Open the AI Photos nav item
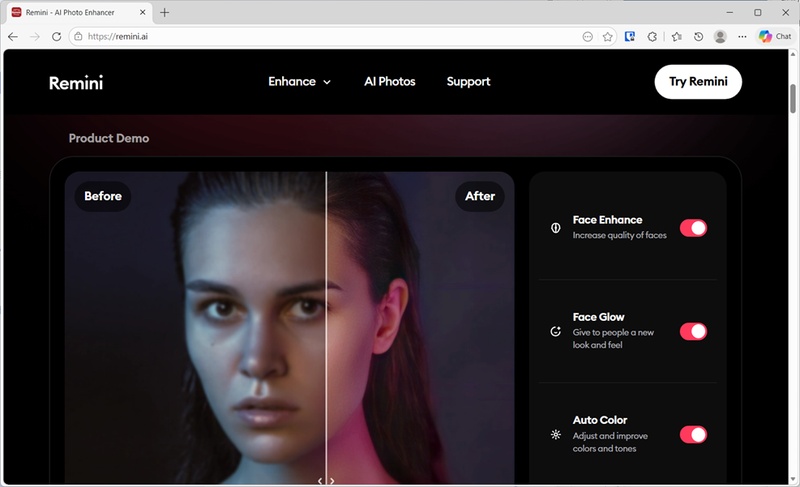800x487 pixels. (x=389, y=82)
